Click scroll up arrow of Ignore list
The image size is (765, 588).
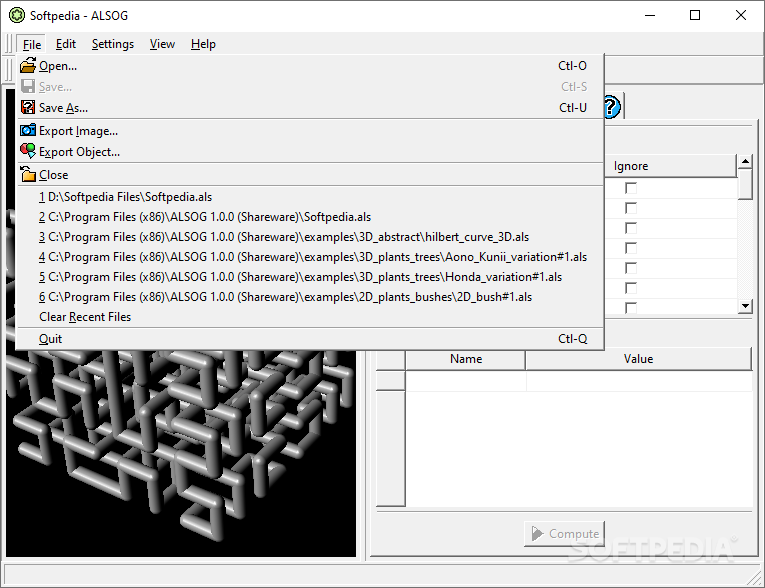pyautogui.click(x=745, y=162)
